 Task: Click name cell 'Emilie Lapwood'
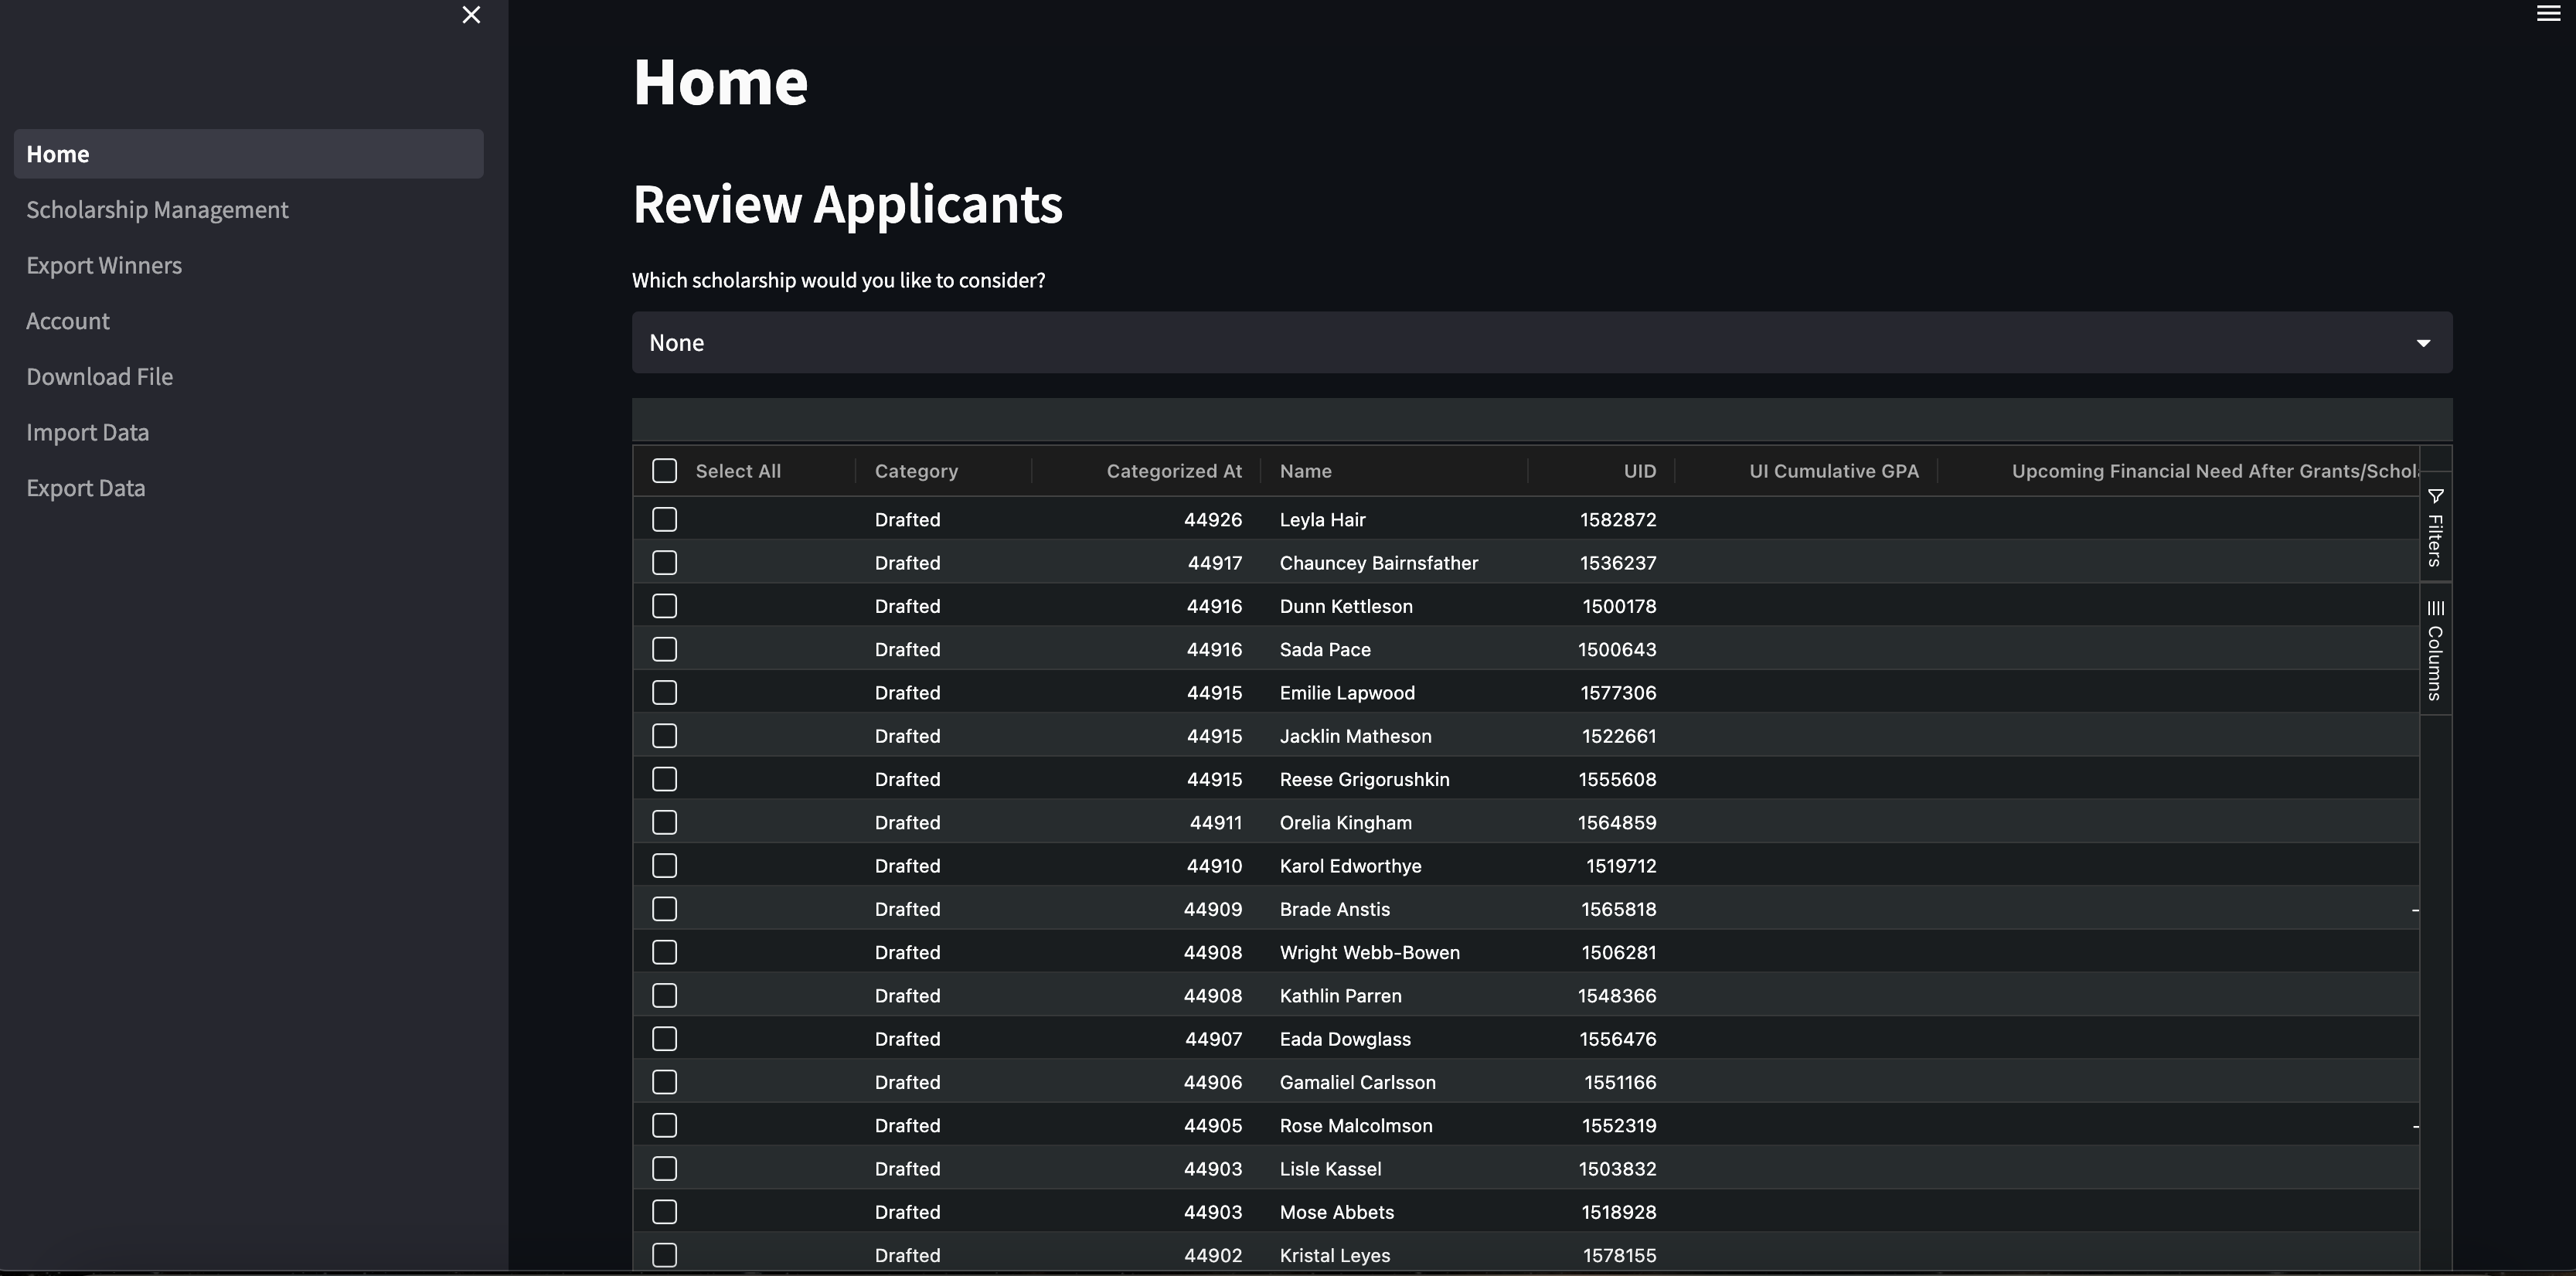(1347, 693)
